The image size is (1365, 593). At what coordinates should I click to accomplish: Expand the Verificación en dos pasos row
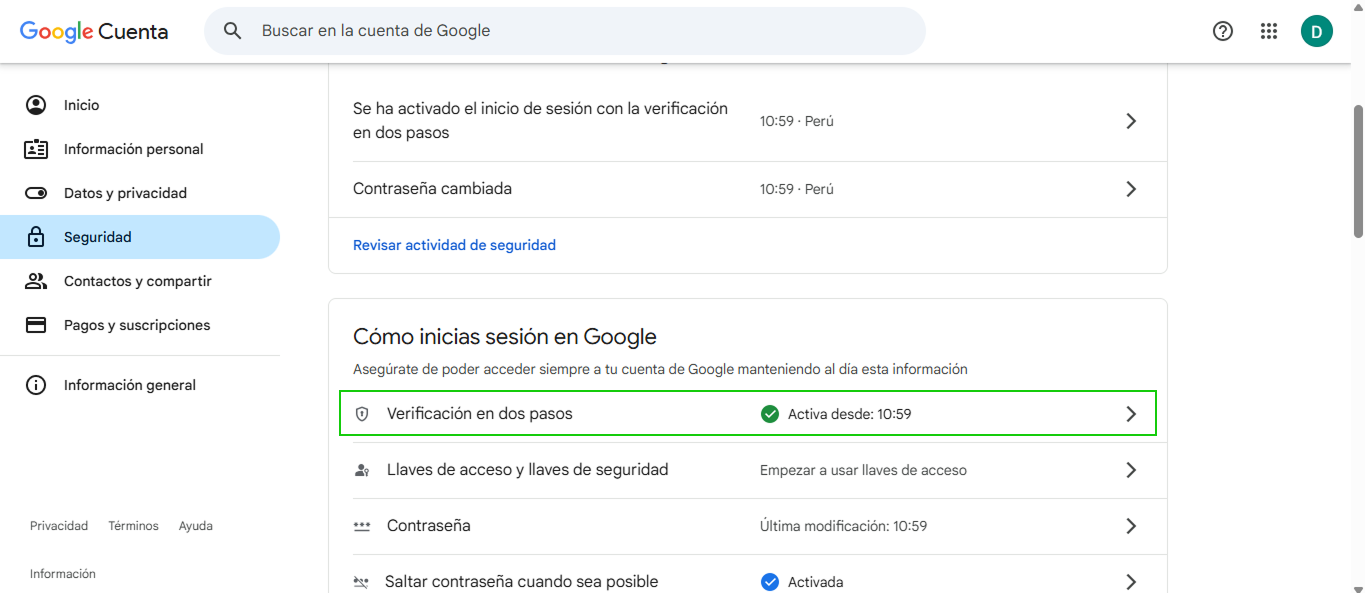click(x=1131, y=413)
